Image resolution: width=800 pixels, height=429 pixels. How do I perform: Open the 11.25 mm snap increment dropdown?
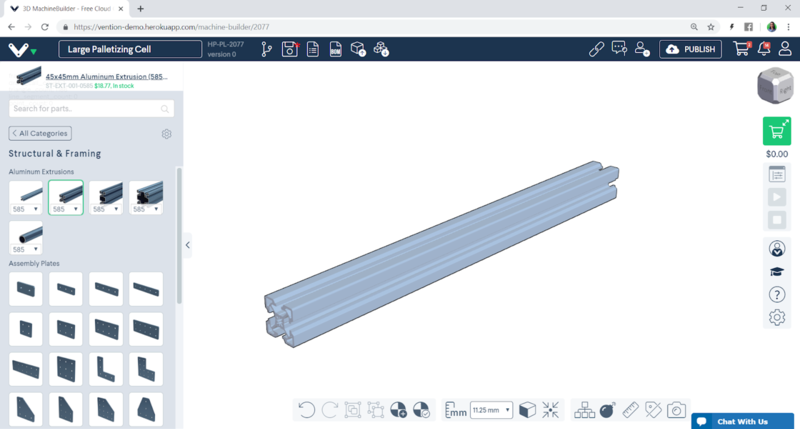(x=491, y=410)
